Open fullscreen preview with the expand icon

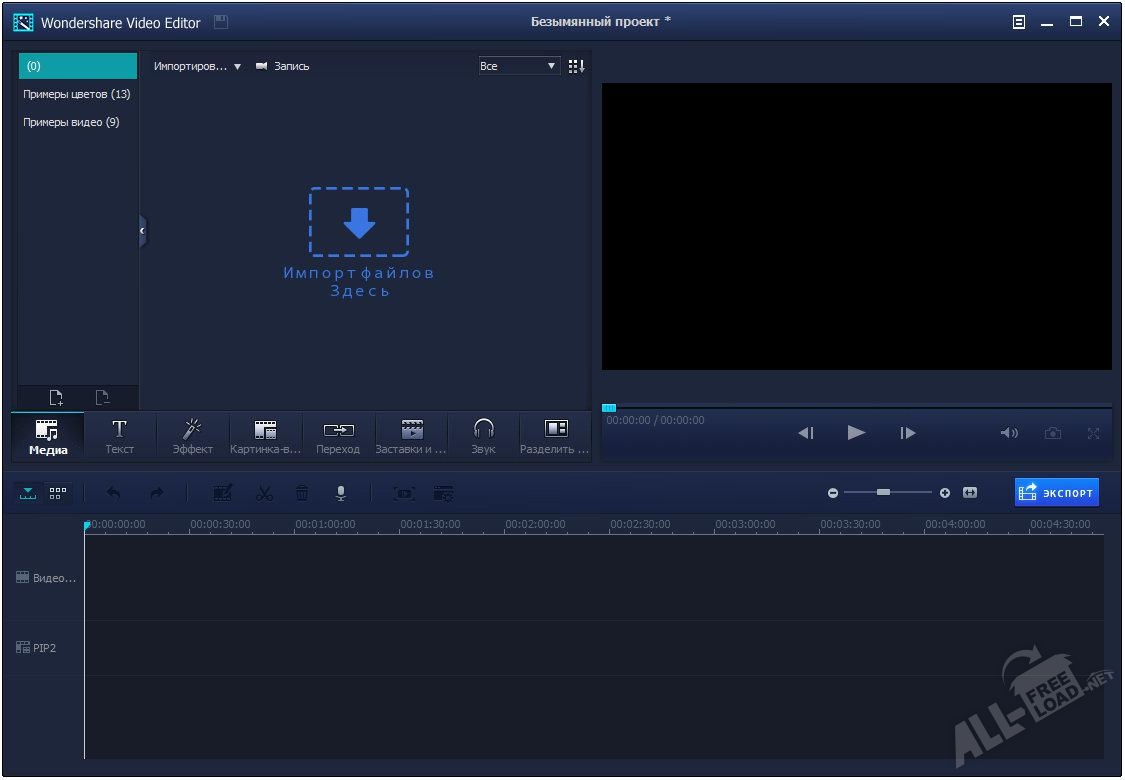point(1093,433)
